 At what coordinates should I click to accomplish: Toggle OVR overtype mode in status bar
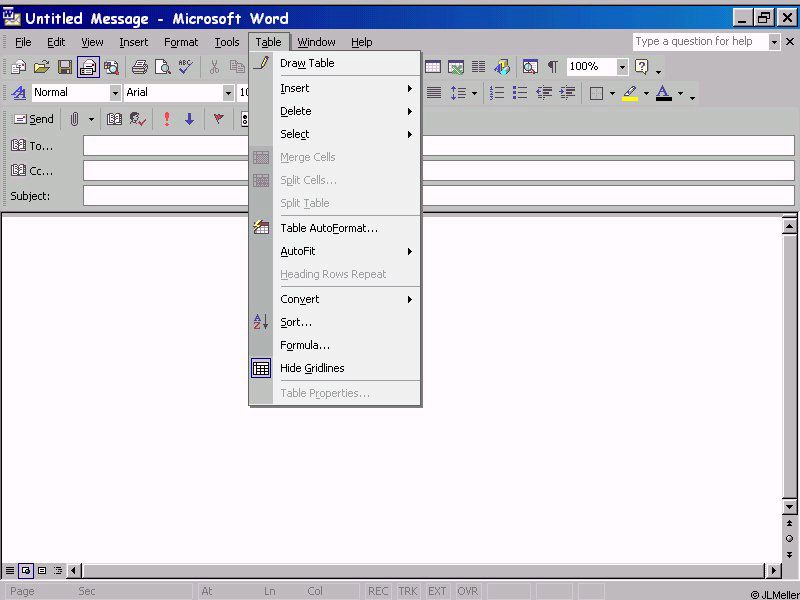(x=468, y=591)
